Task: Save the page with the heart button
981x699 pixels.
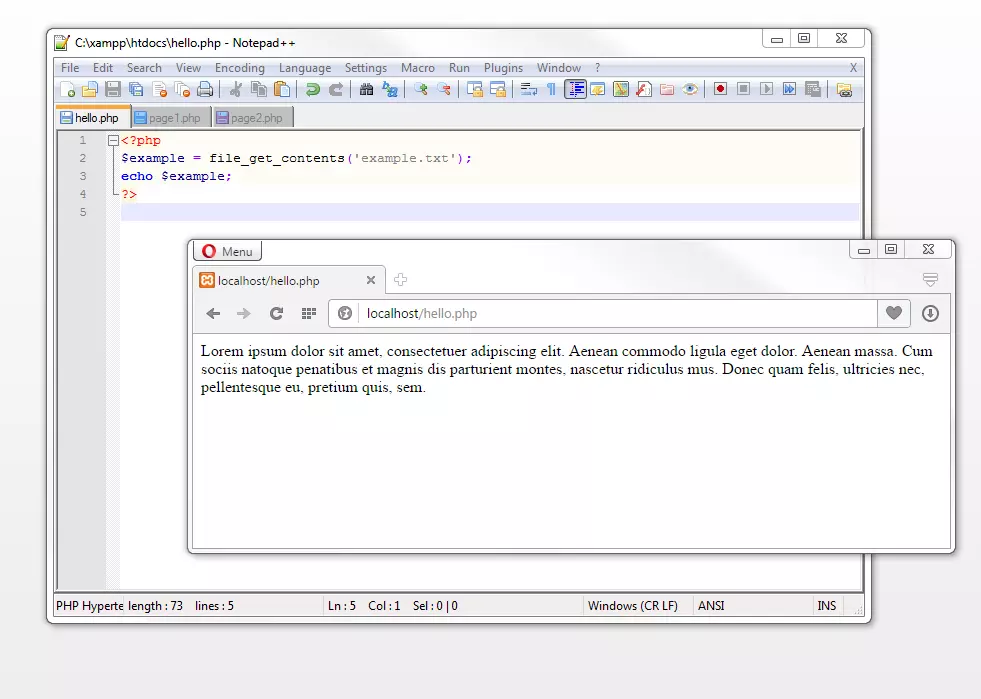Action: tap(893, 313)
